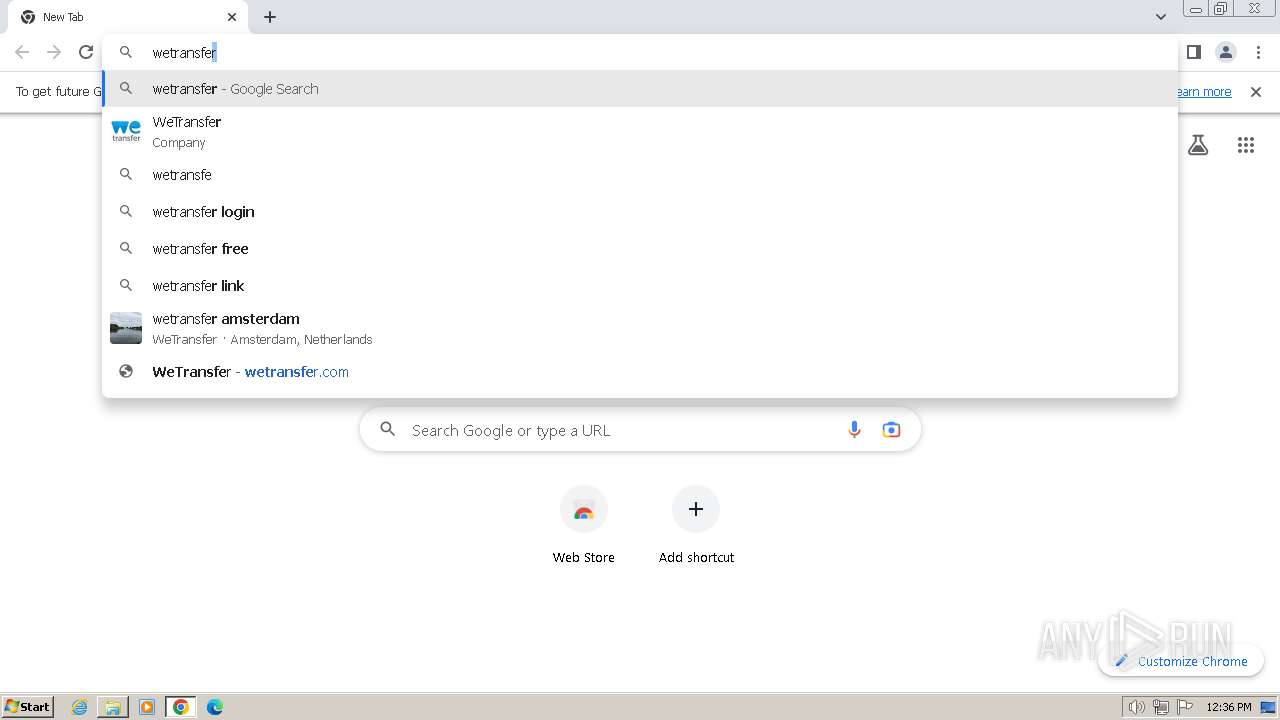Open the wetransfer.com URL suggestion
The image size is (1280, 720).
(x=640, y=372)
